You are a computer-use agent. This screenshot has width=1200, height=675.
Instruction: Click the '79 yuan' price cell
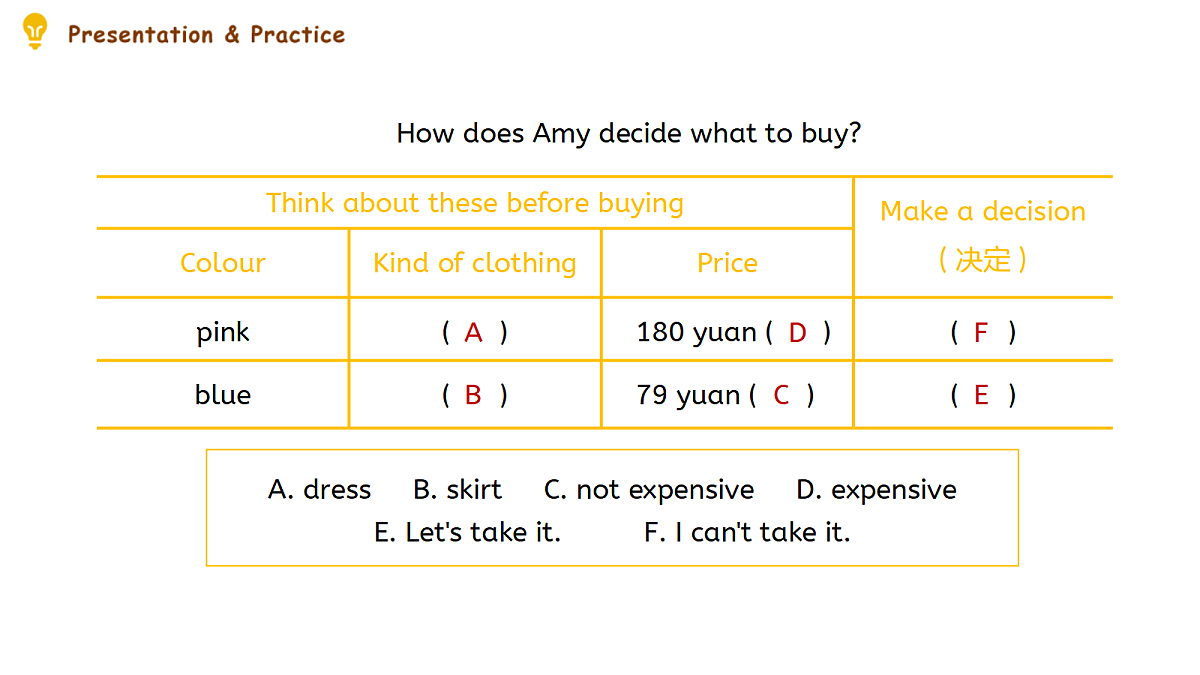click(727, 394)
